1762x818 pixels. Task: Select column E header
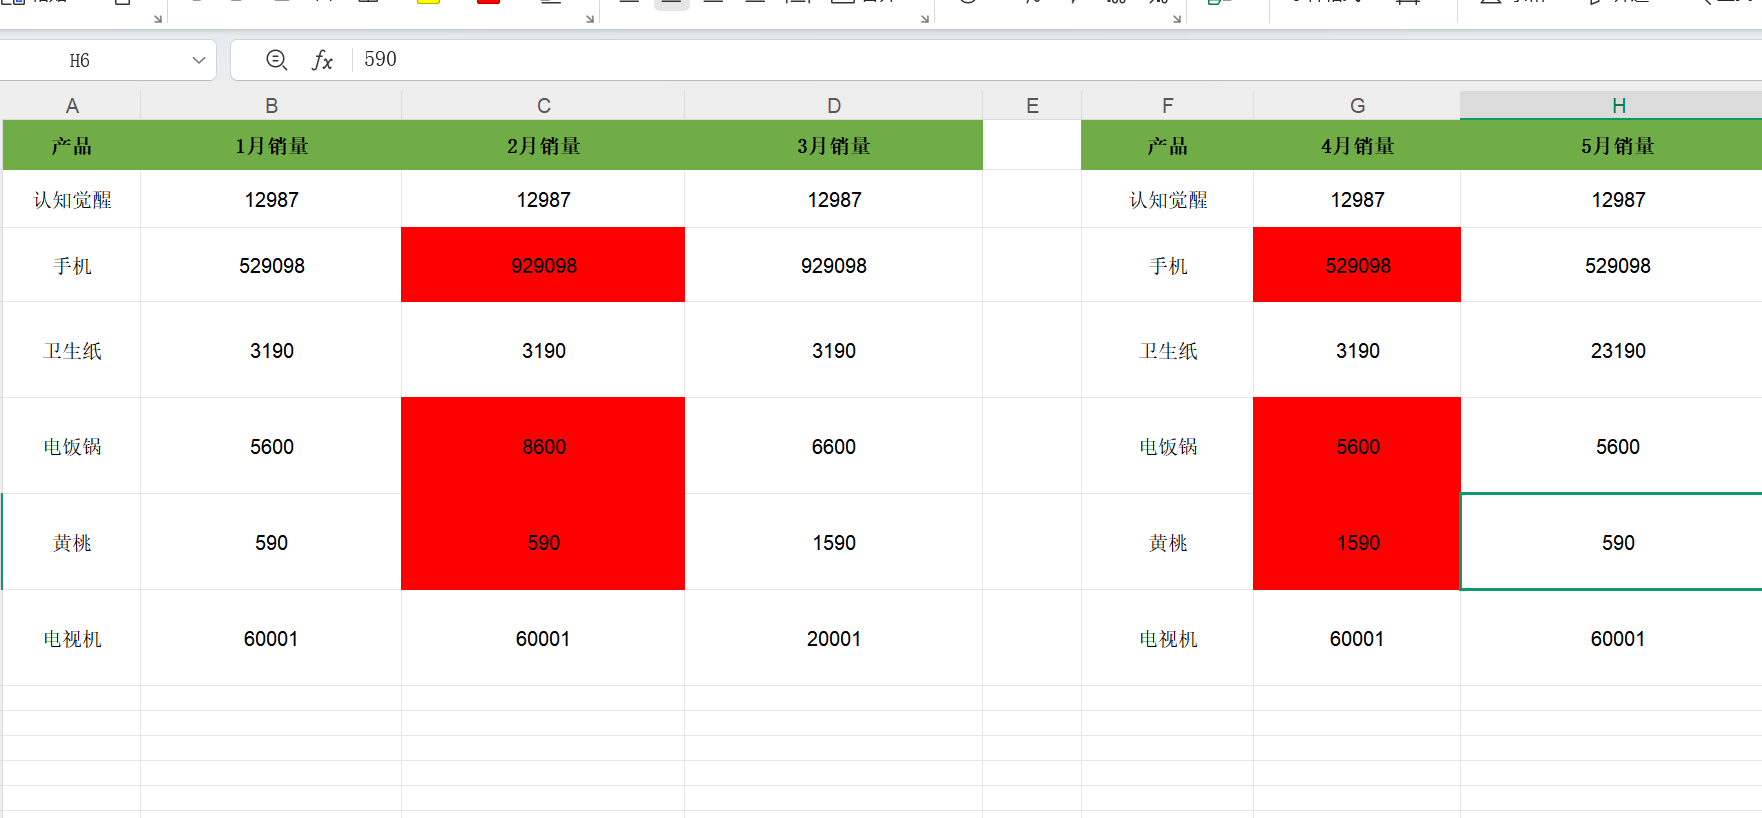tap(1032, 105)
